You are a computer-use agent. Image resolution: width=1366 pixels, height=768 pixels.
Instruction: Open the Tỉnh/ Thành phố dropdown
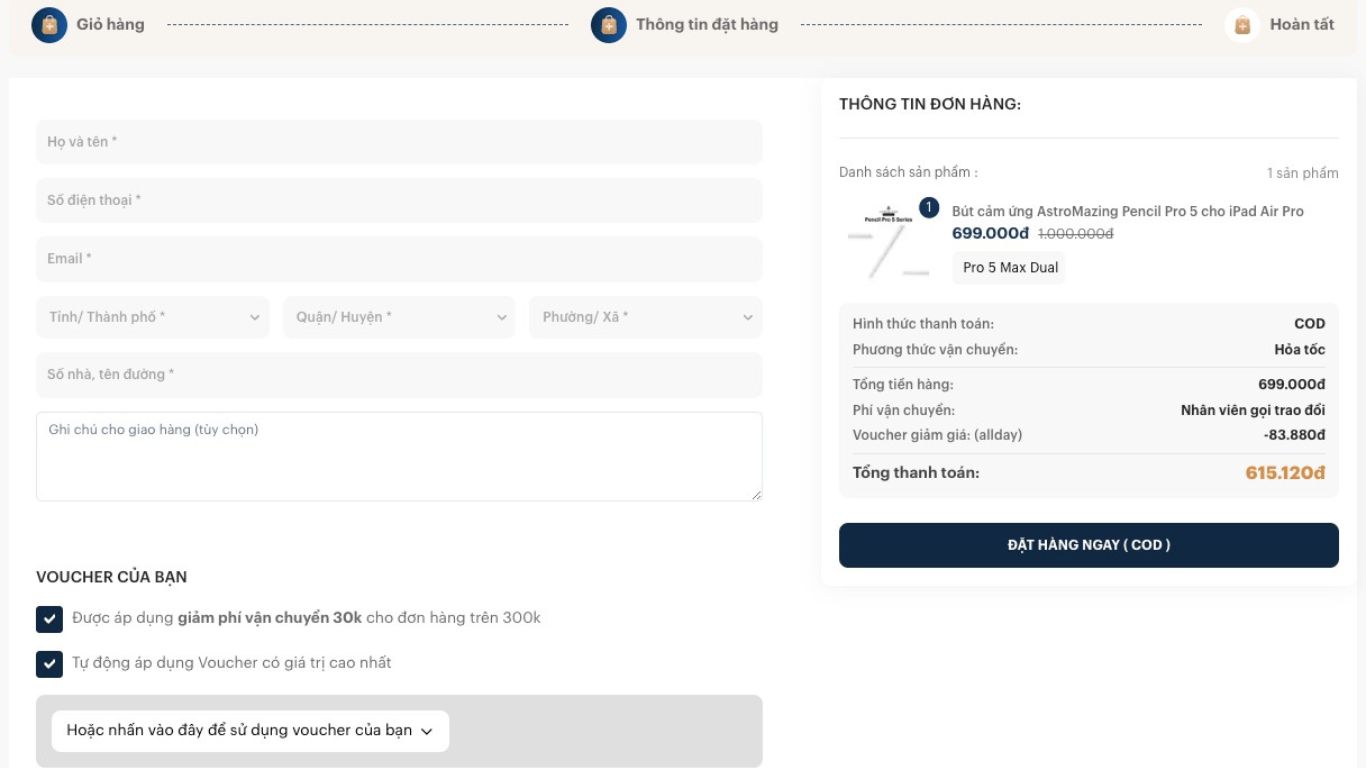[x=153, y=317]
